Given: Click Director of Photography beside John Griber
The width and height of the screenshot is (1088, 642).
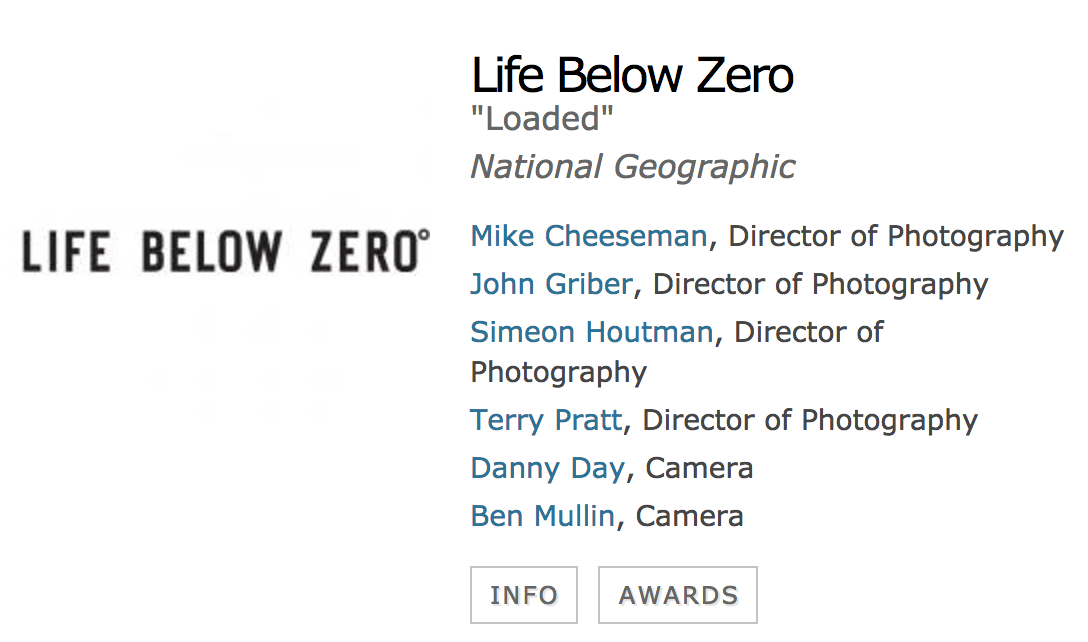Looking at the screenshot, I should (821, 285).
